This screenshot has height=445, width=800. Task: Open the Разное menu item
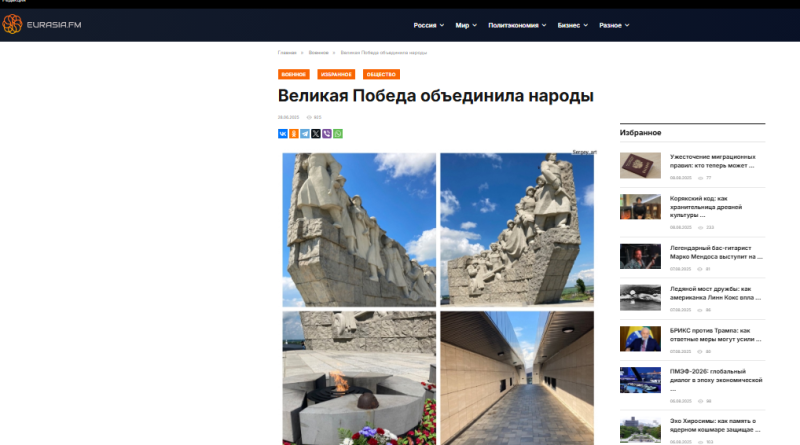(614, 25)
